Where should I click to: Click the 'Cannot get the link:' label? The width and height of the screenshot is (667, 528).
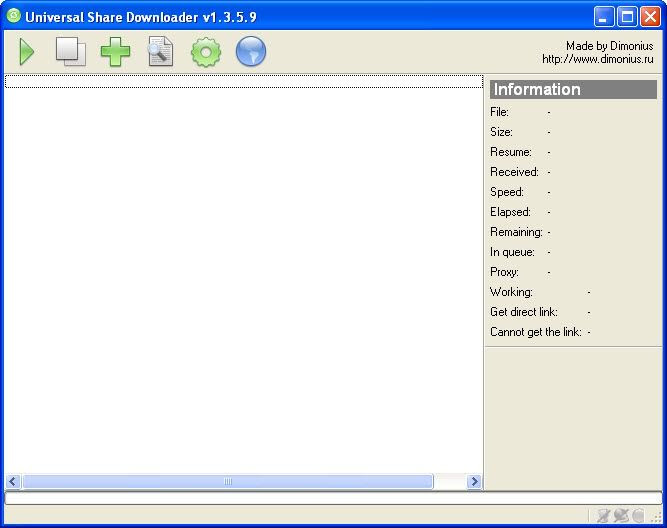[x=536, y=332]
